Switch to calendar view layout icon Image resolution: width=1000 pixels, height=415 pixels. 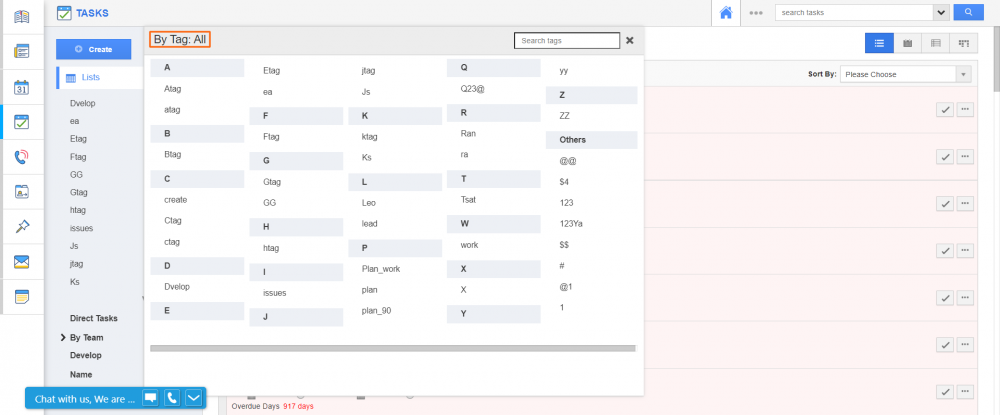(x=907, y=43)
